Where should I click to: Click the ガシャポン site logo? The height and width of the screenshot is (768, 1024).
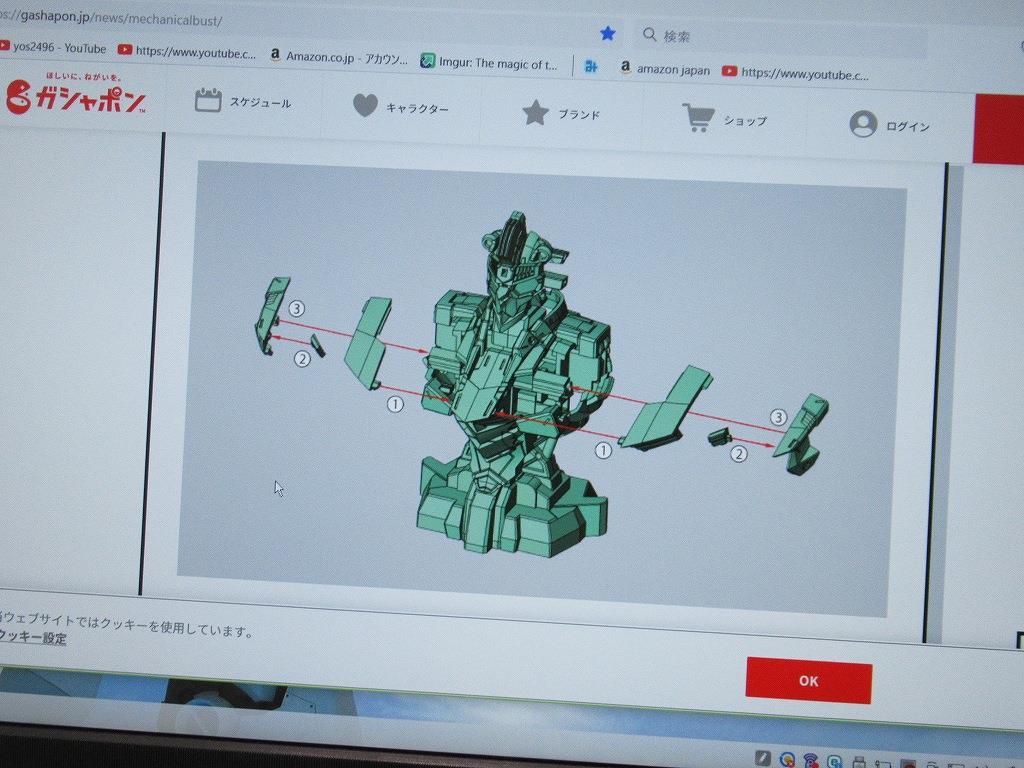[x=75, y=95]
